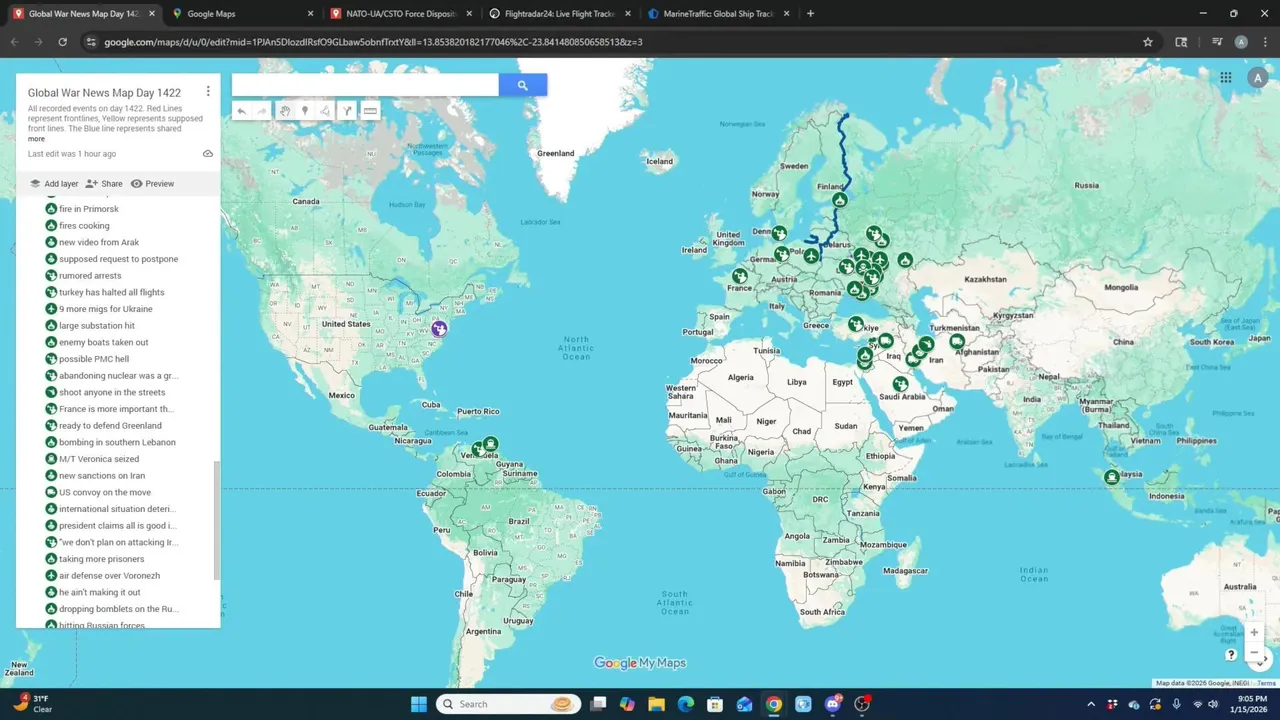Click the layer list scrollbar thumb
The width and height of the screenshot is (1280, 720).
tap(216, 520)
